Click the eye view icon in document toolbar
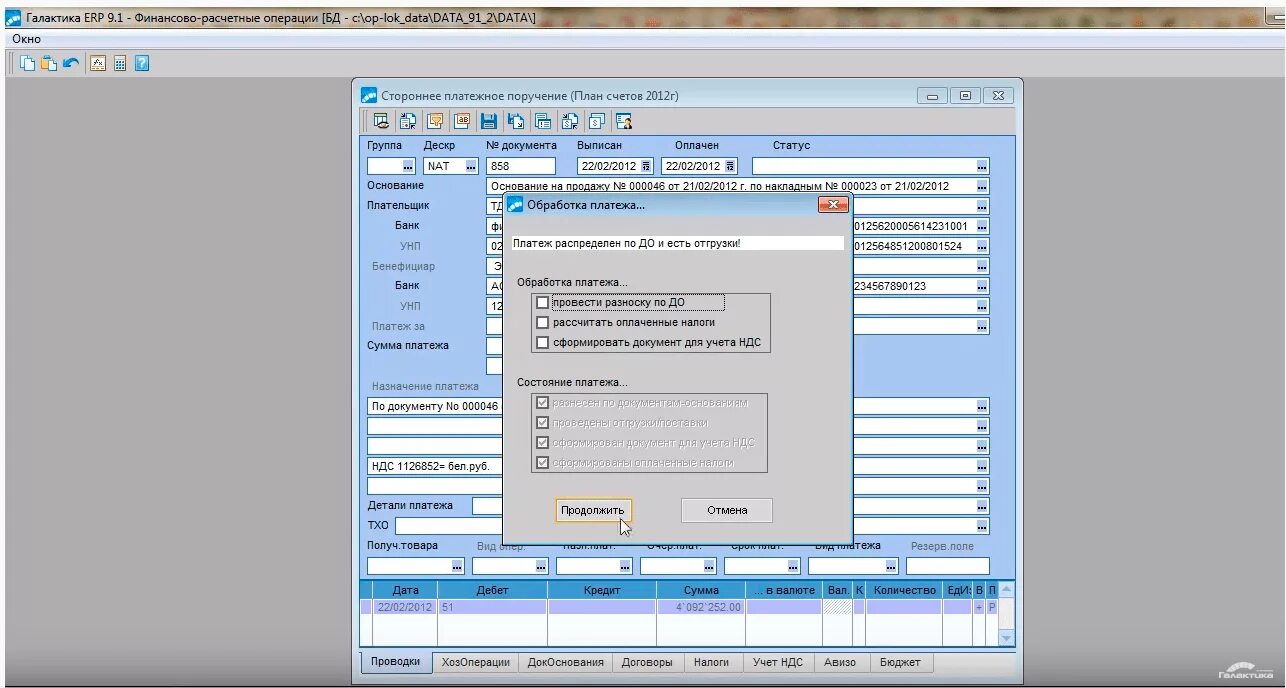Screen dimensions: 1286x688 point(381,122)
